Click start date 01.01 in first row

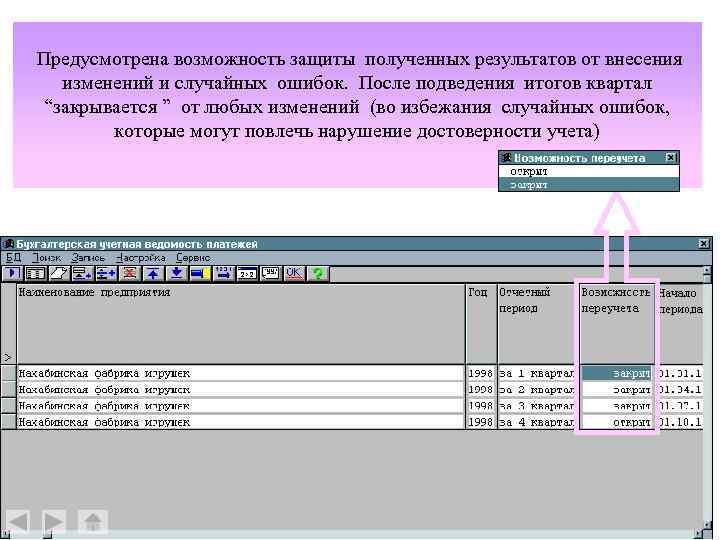point(680,373)
